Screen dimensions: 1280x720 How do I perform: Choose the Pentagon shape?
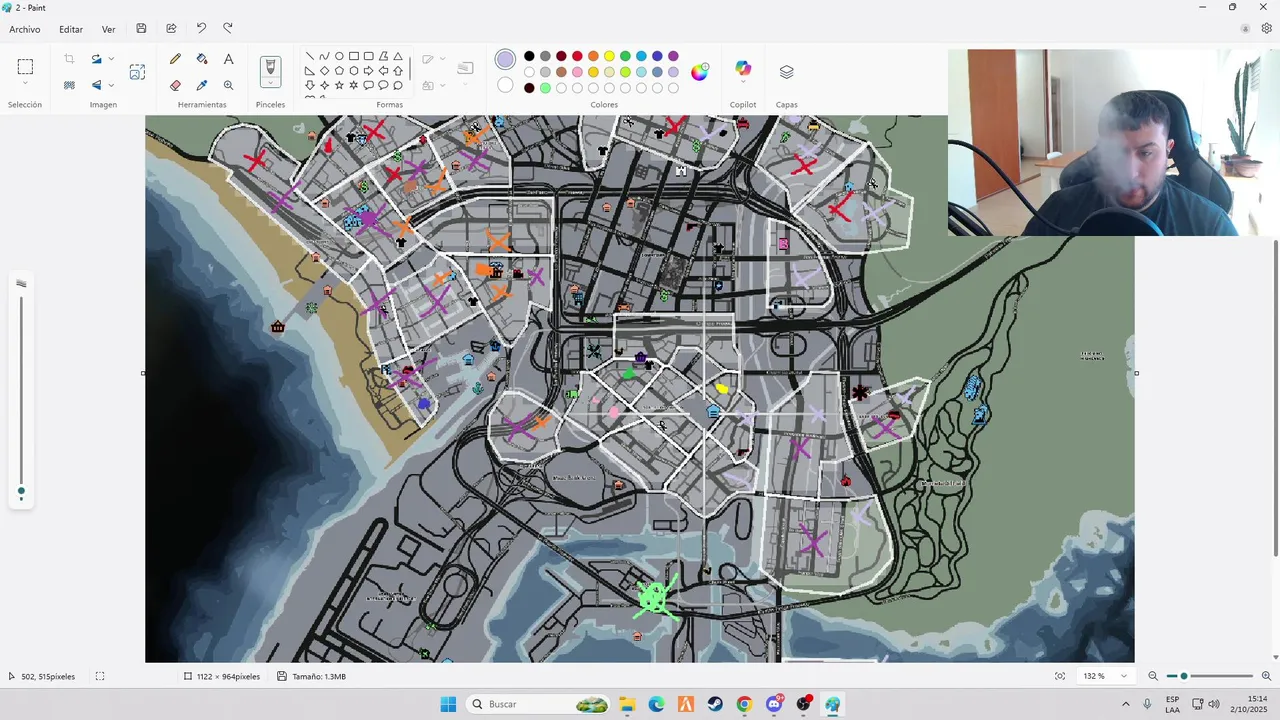coord(339,71)
